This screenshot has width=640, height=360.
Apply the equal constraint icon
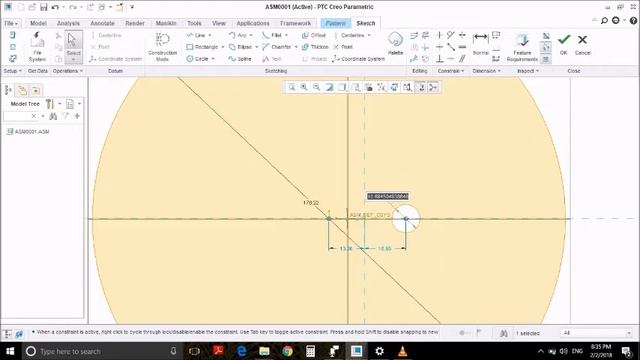tap(462, 47)
